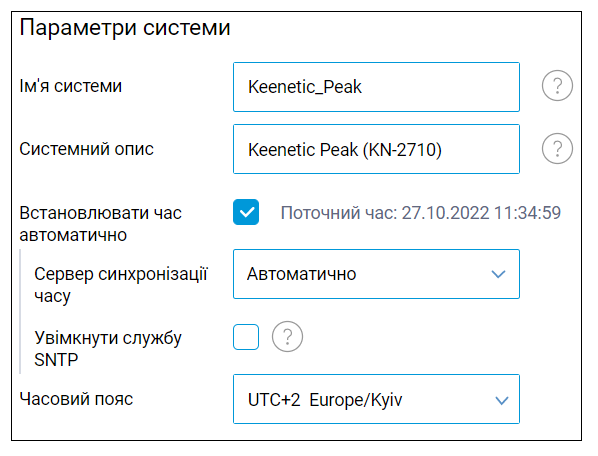Enable the Увімкнути службу SNTP checkbox
Viewport: 598px width, 456px height.
[x=246, y=337]
